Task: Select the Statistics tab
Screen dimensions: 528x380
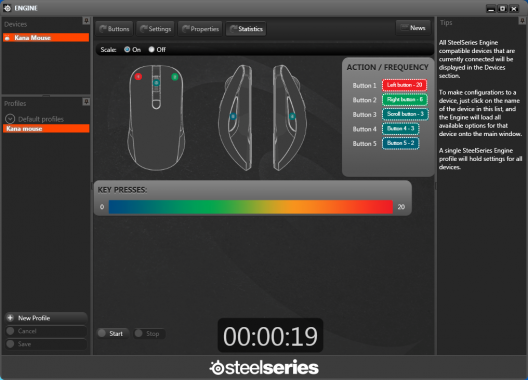Action: click(246, 29)
